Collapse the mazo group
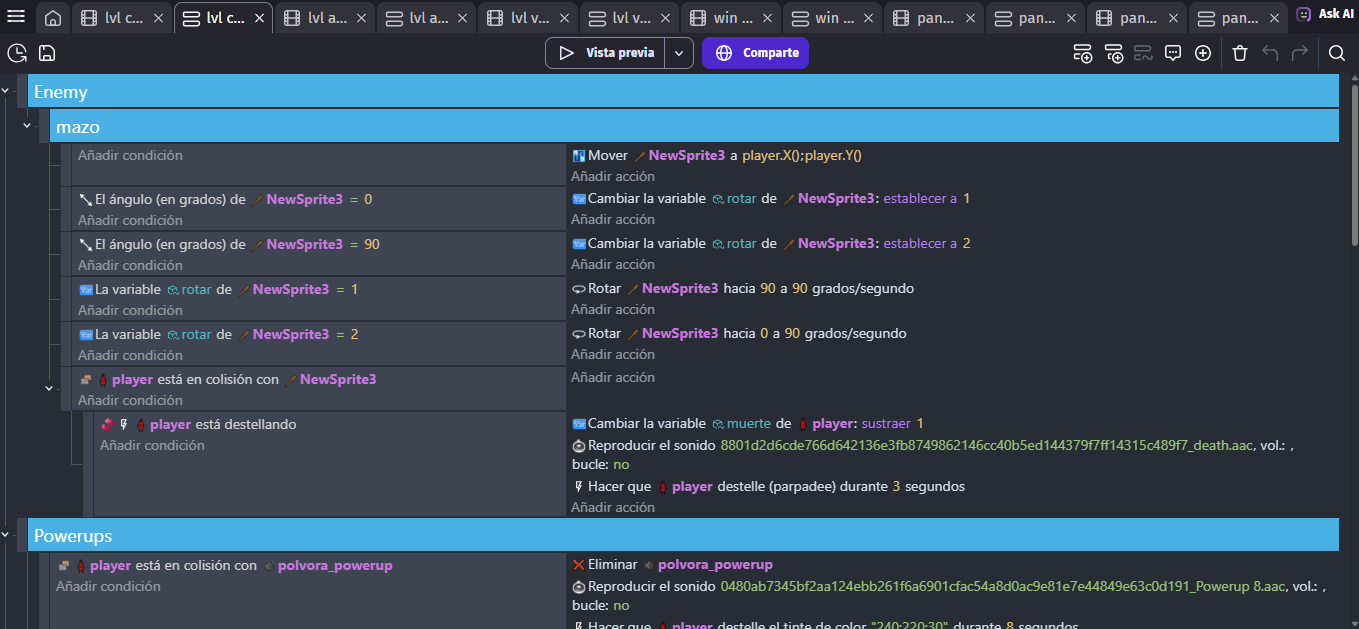The width and height of the screenshot is (1359, 629). pos(28,127)
